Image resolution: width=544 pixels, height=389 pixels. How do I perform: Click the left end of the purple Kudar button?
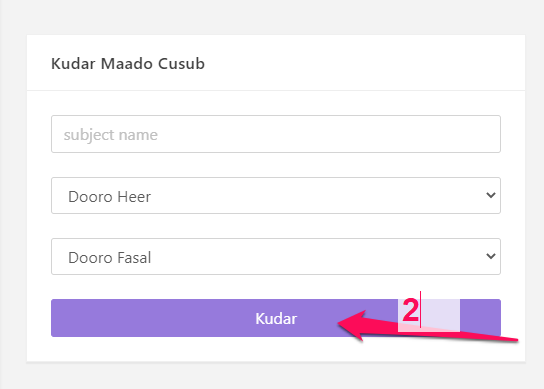coord(69,318)
